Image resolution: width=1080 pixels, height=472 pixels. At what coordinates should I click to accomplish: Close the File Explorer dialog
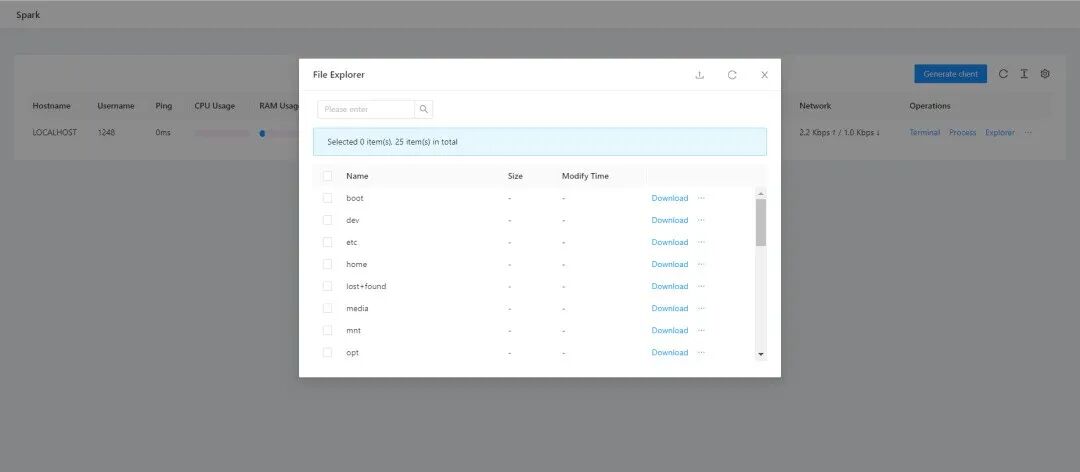click(x=765, y=75)
